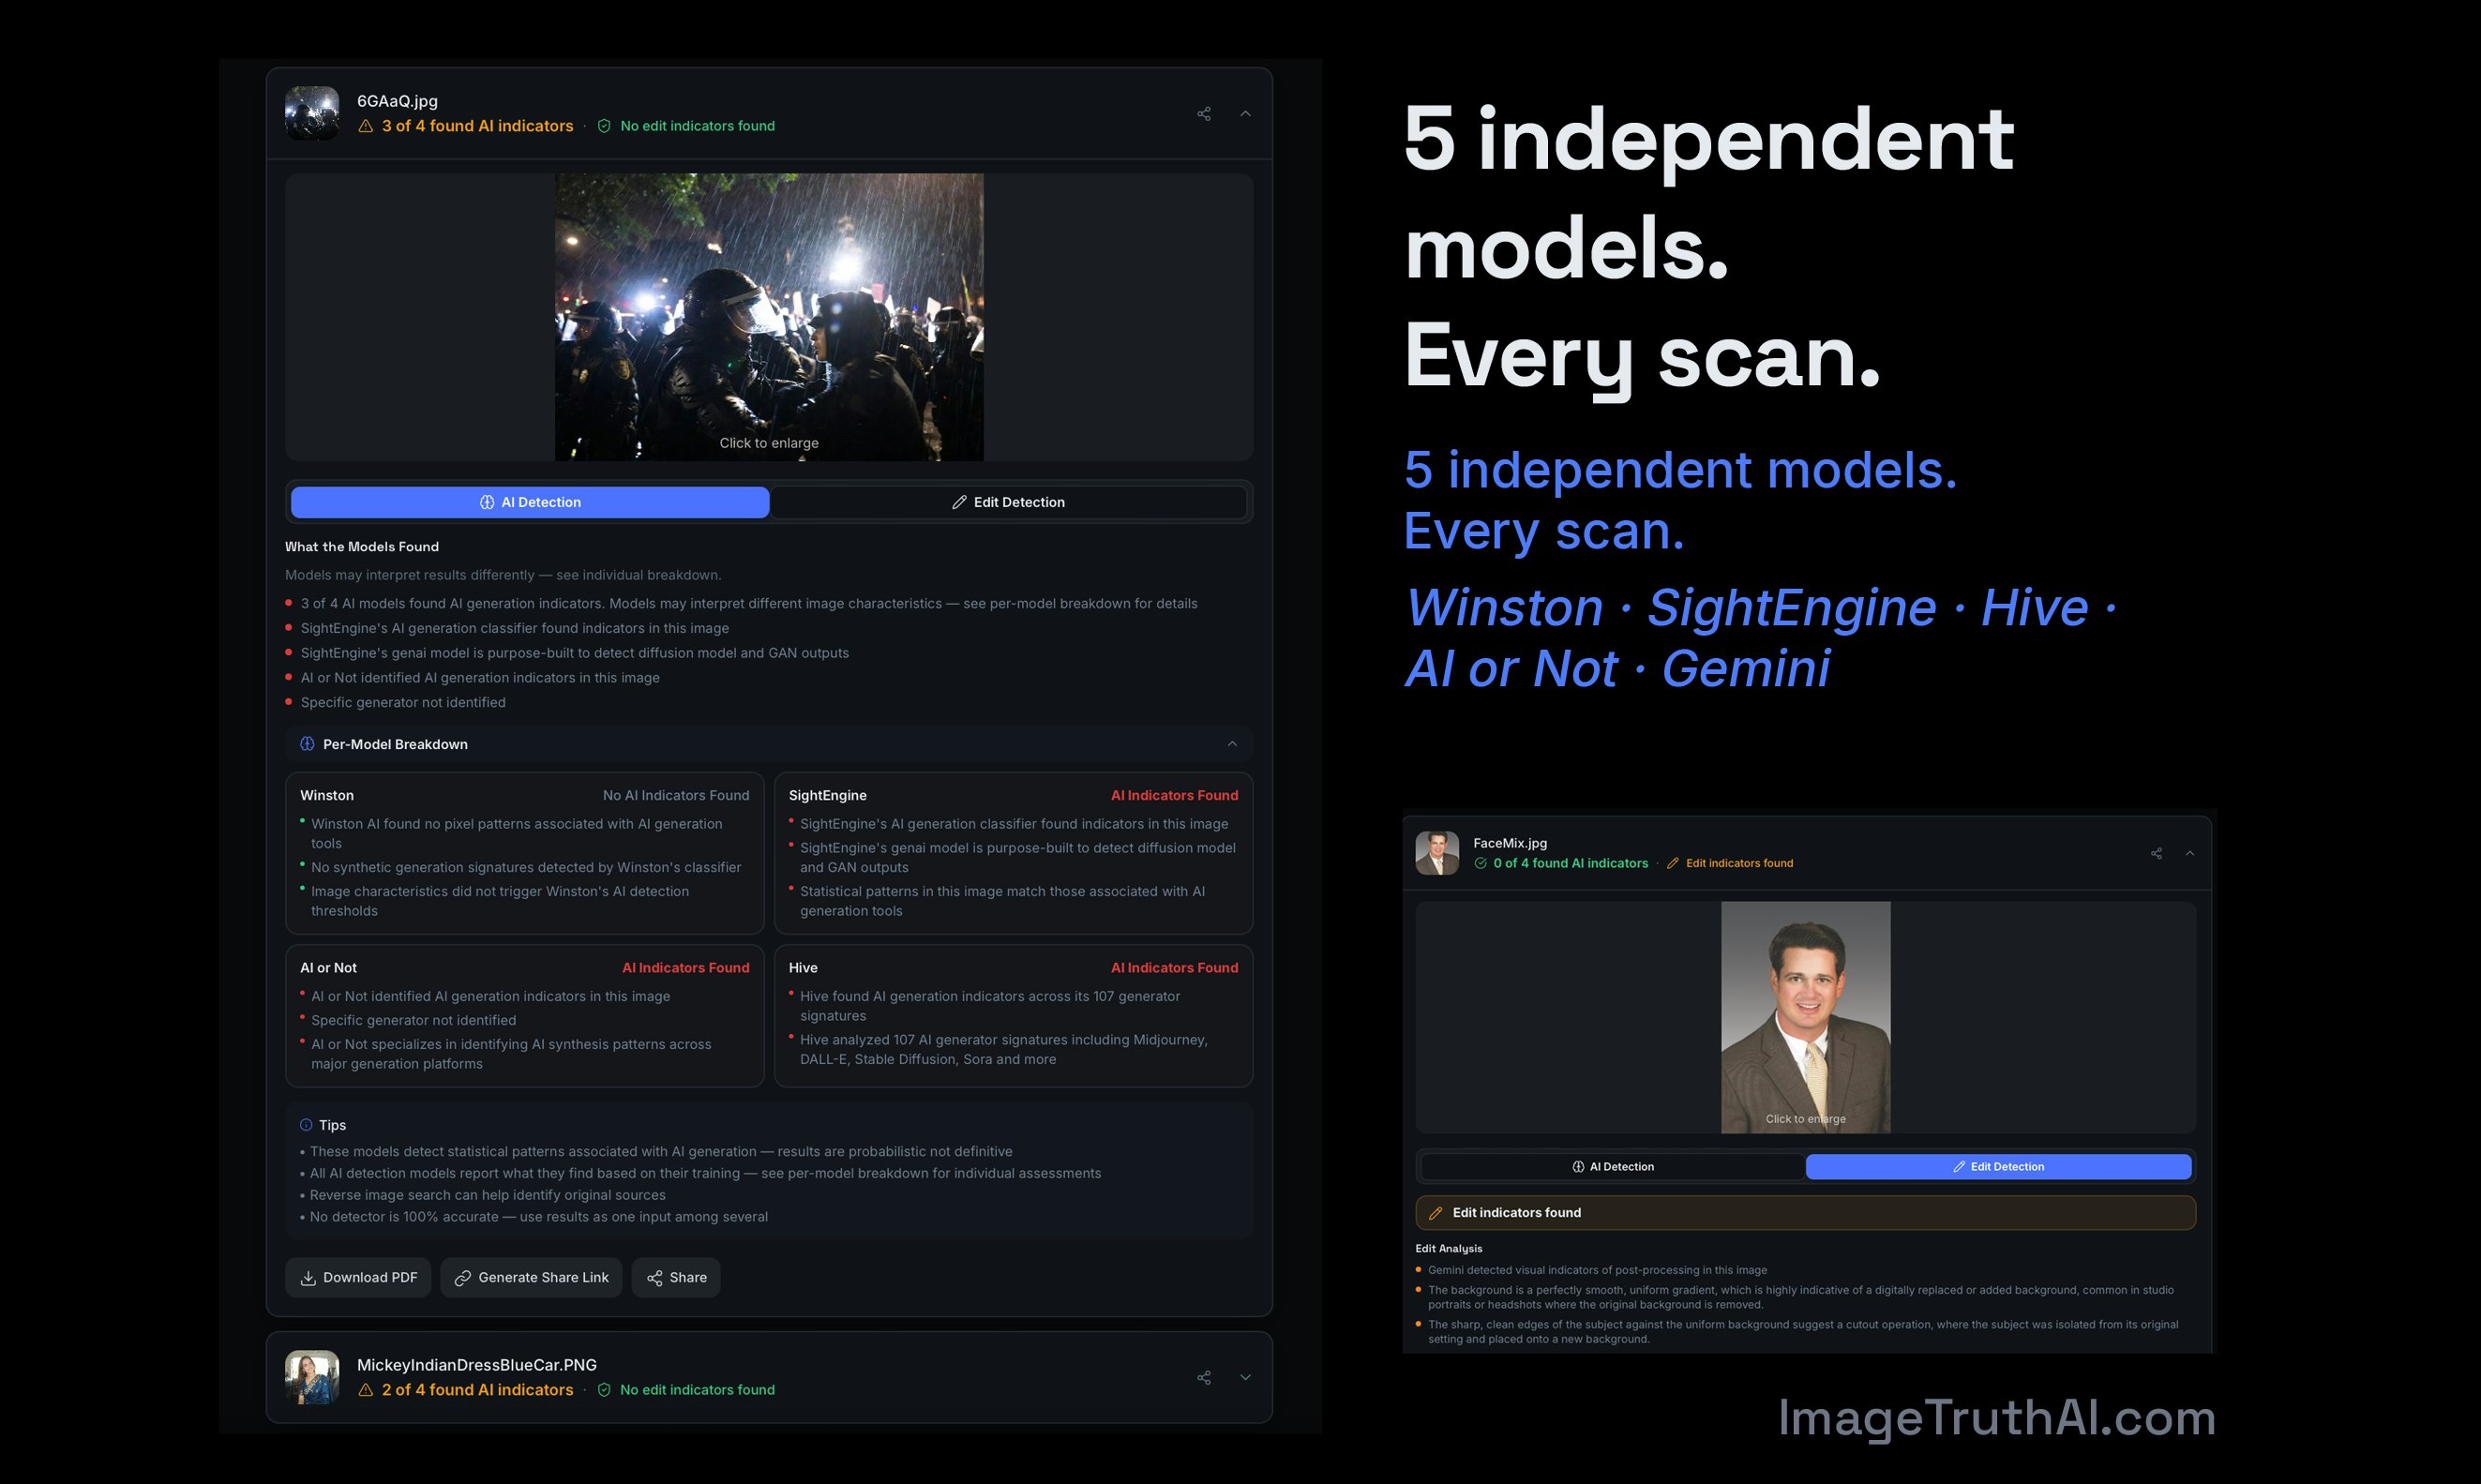Click the AI or Not model card heading
The height and width of the screenshot is (1484, 2481).
(x=329, y=968)
